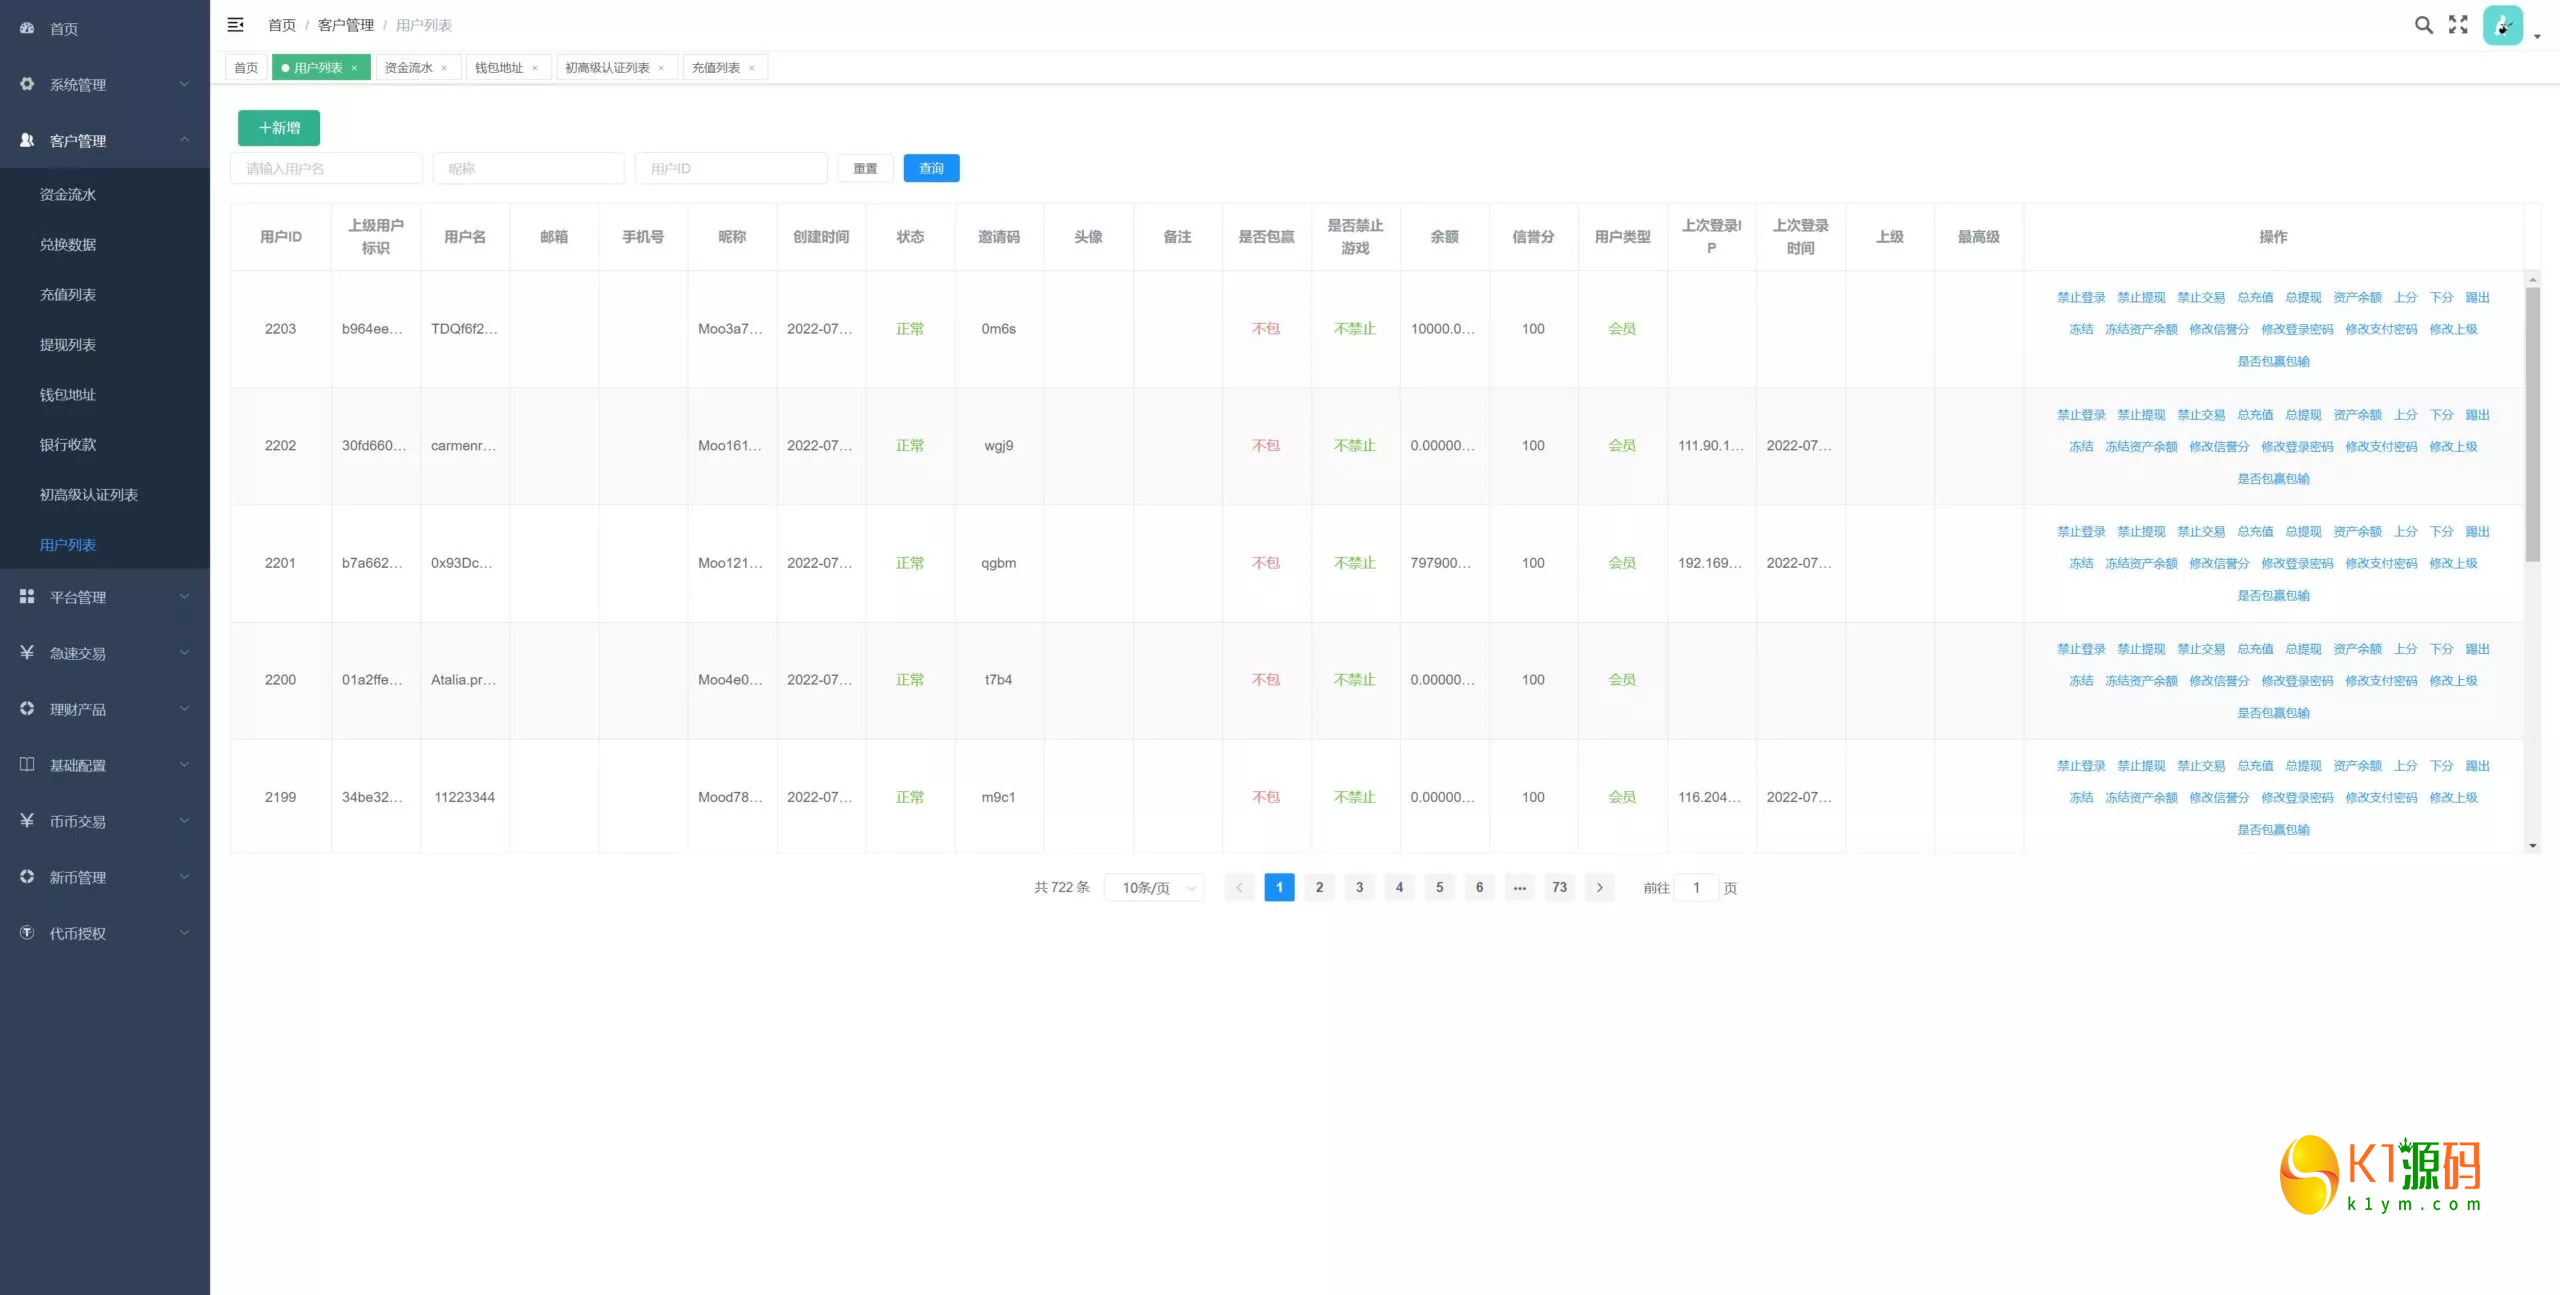
Task: Close the 资金流水 tab via x icon
Action: (444, 68)
